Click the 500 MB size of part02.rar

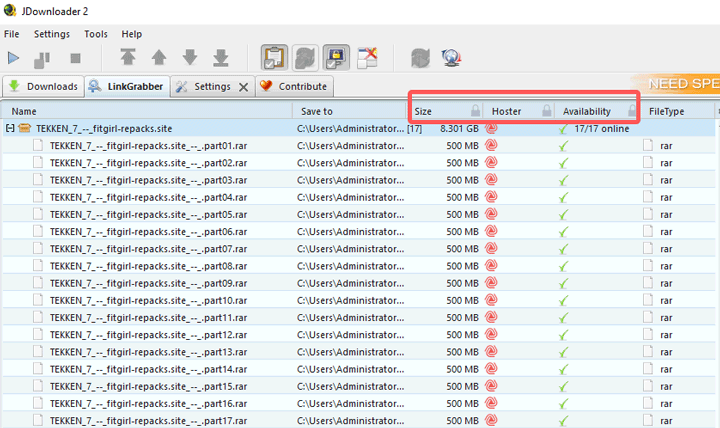462,163
